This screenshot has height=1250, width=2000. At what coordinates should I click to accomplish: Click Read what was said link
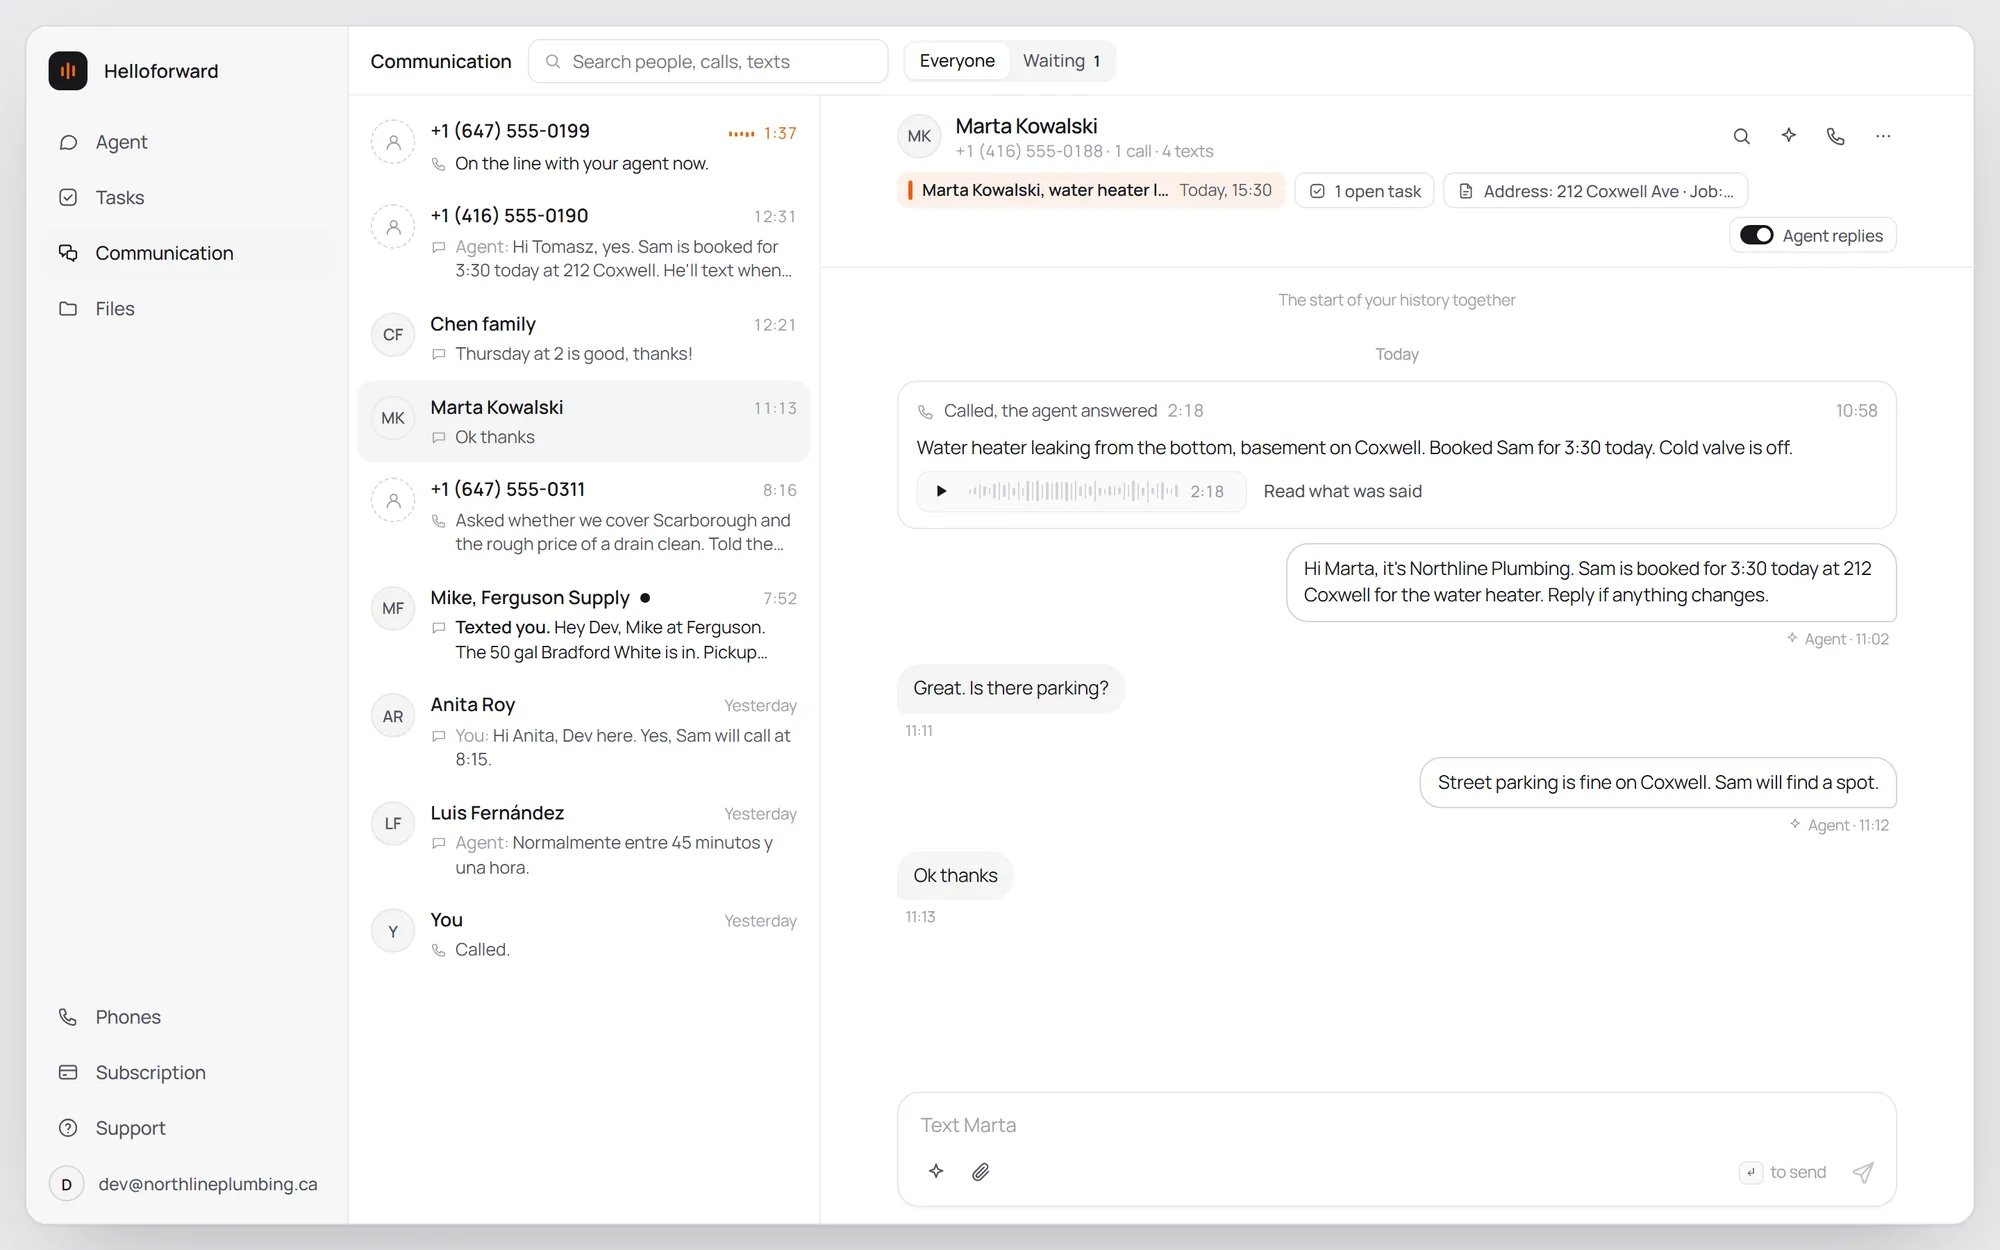pos(1342,491)
